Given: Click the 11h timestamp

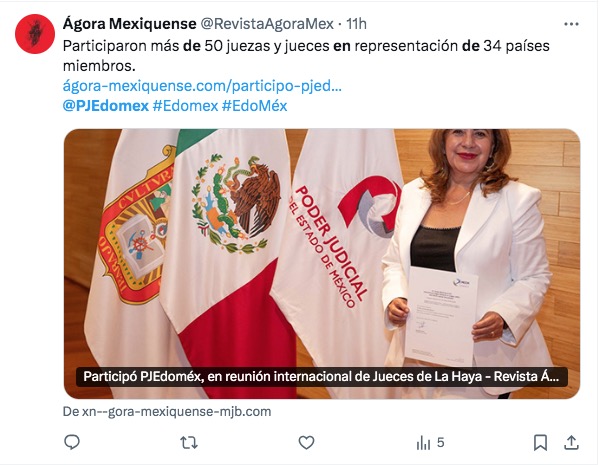Looking at the screenshot, I should (x=356, y=24).
